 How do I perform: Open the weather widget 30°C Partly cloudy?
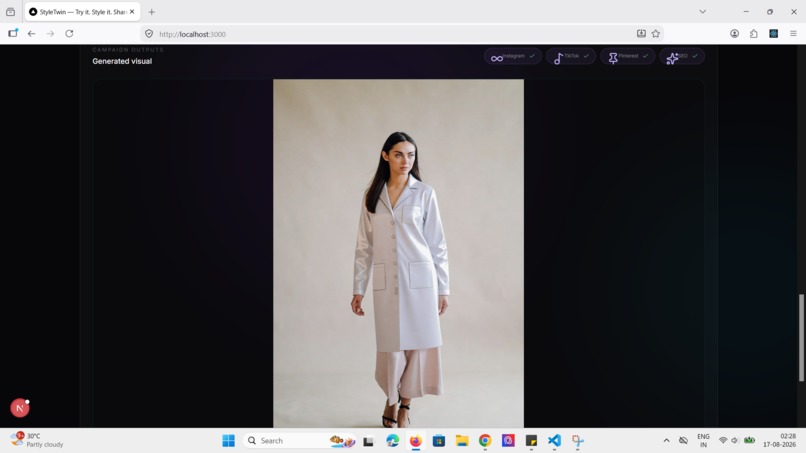(x=37, y=440)
